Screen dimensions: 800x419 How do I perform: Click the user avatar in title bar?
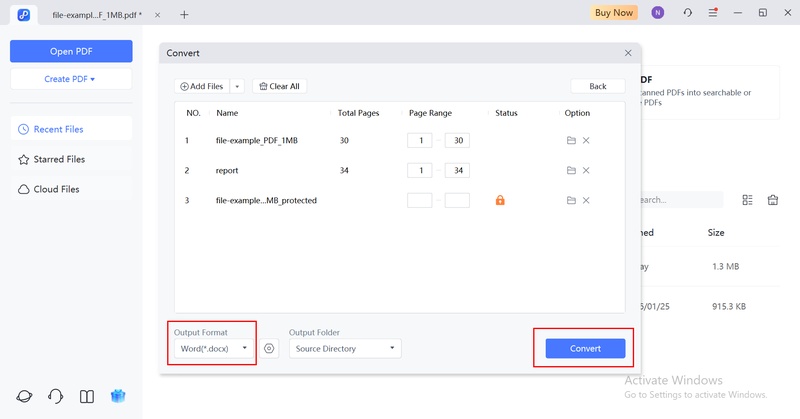(x=657, y=13)
